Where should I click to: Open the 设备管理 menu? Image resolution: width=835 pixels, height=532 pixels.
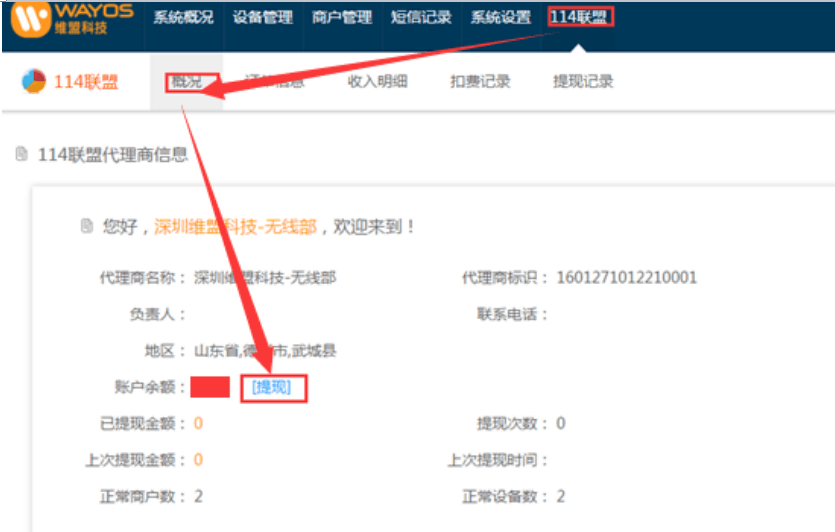coord(263,18)
